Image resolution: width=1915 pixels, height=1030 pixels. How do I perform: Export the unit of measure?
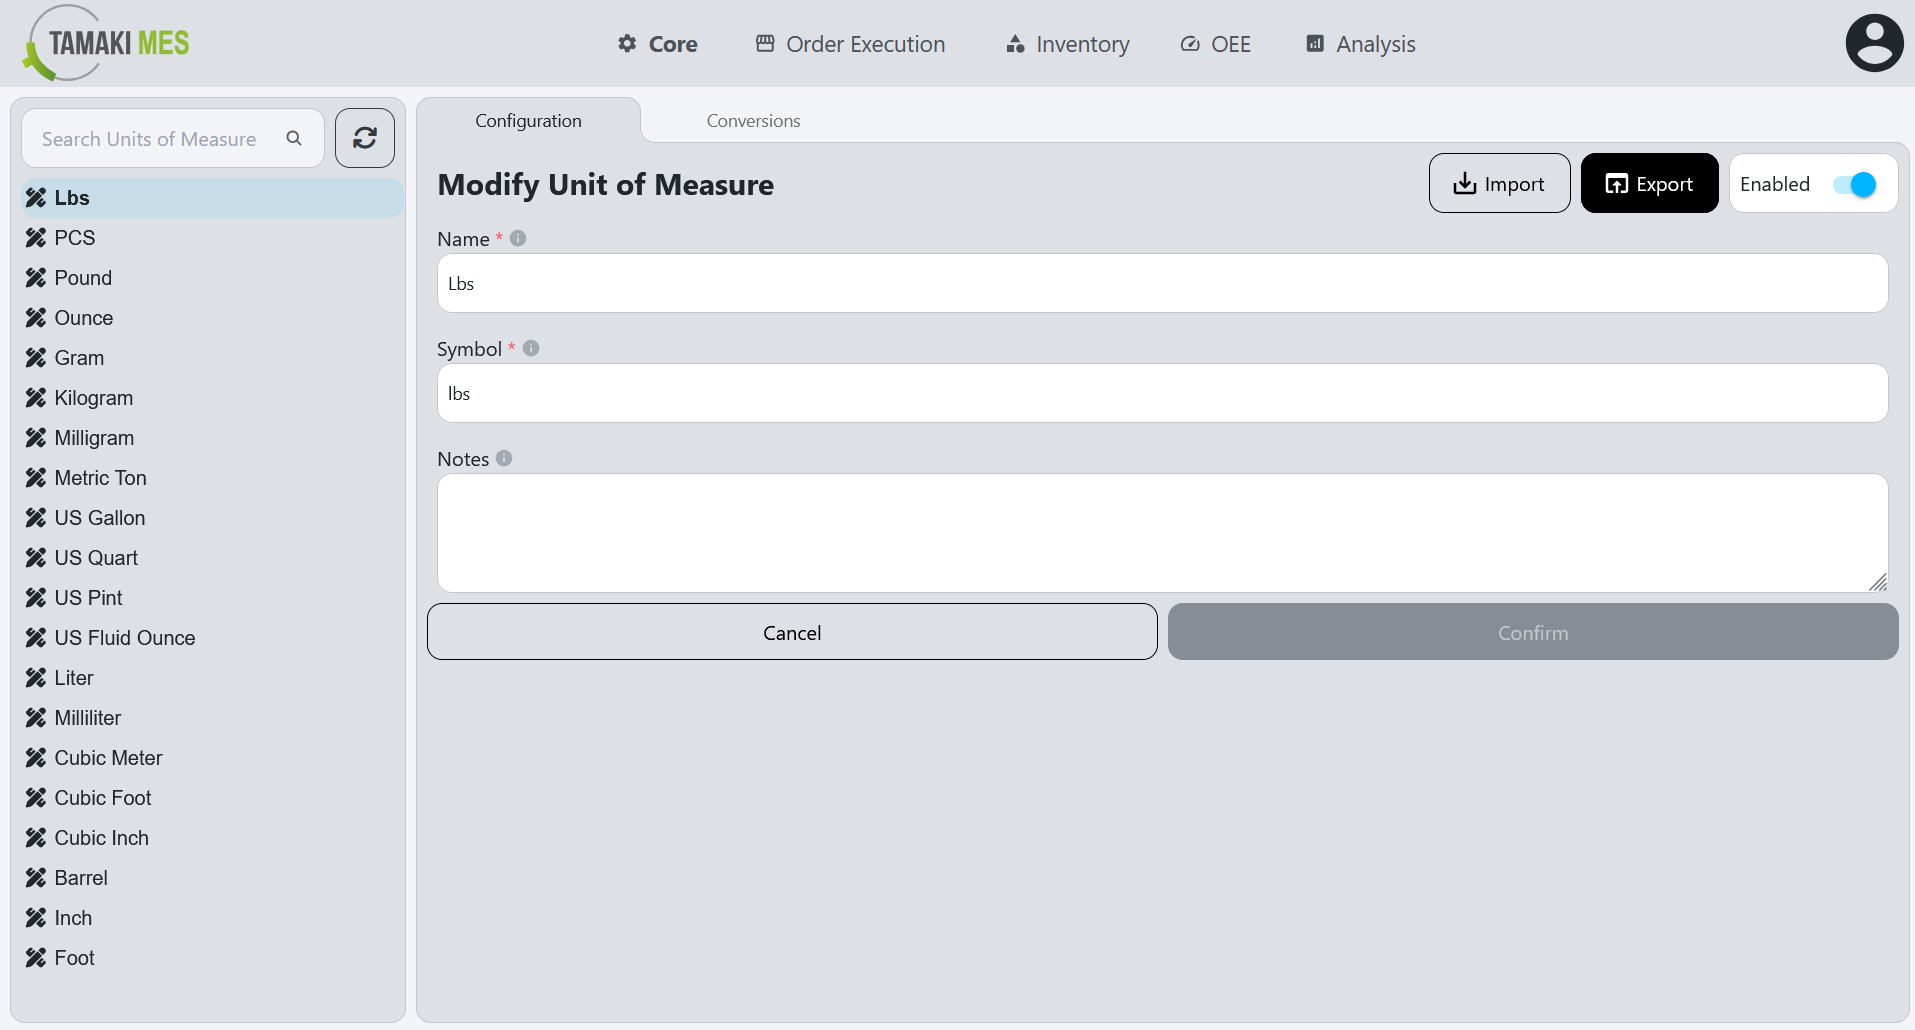tap(1648, 183)
